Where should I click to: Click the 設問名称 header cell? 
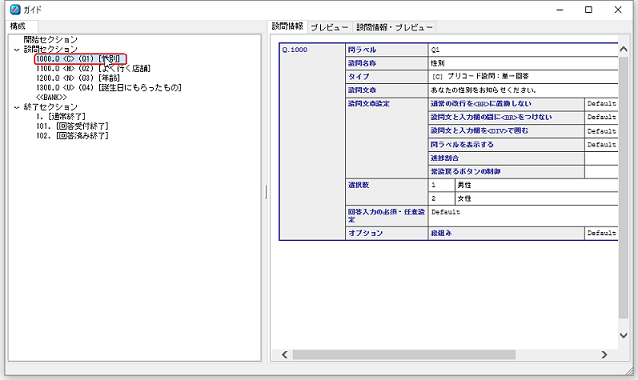click(x=387, y=63)
